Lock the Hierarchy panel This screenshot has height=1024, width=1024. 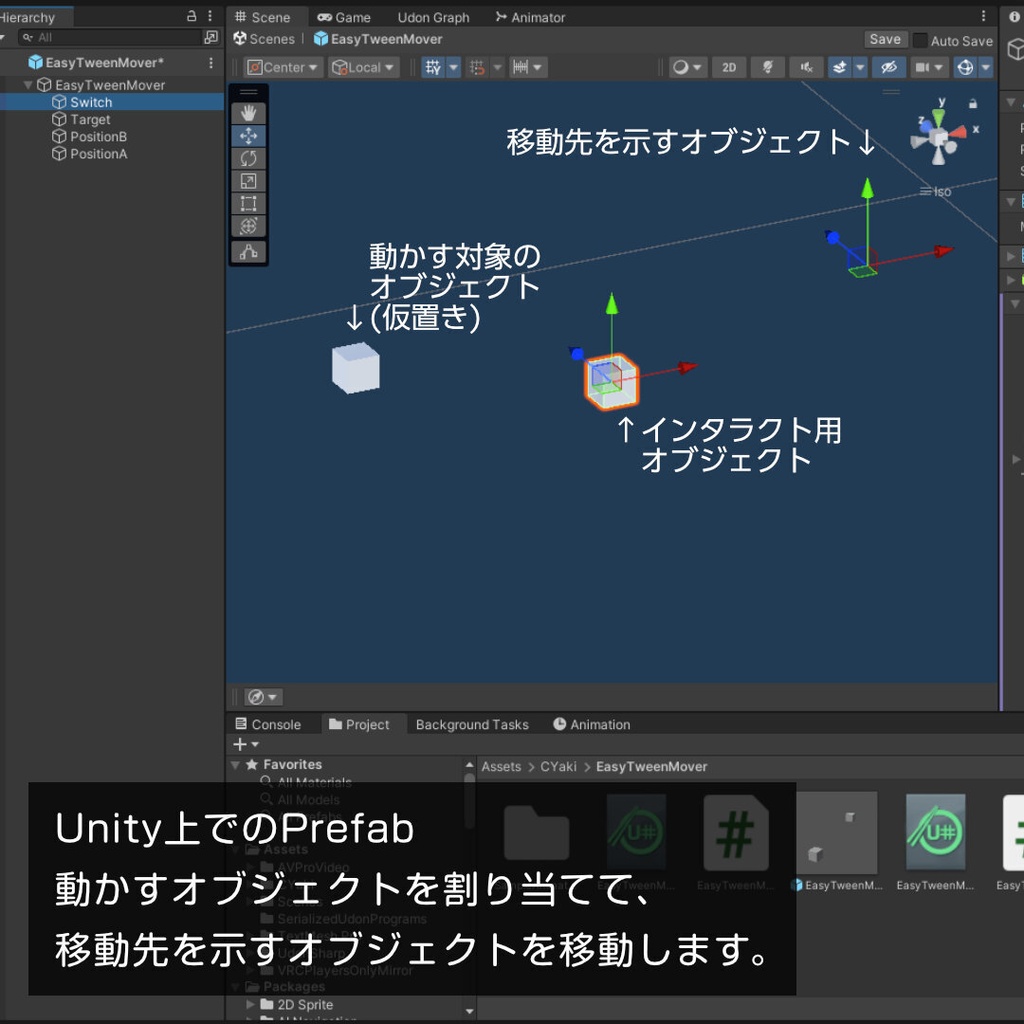coord(191,16)
